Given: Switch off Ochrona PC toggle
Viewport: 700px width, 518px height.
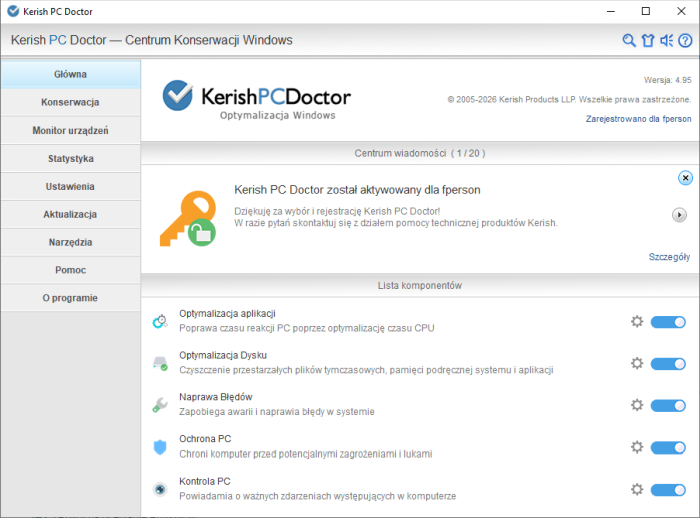Looking at the screenshot, I should [668, 447].
